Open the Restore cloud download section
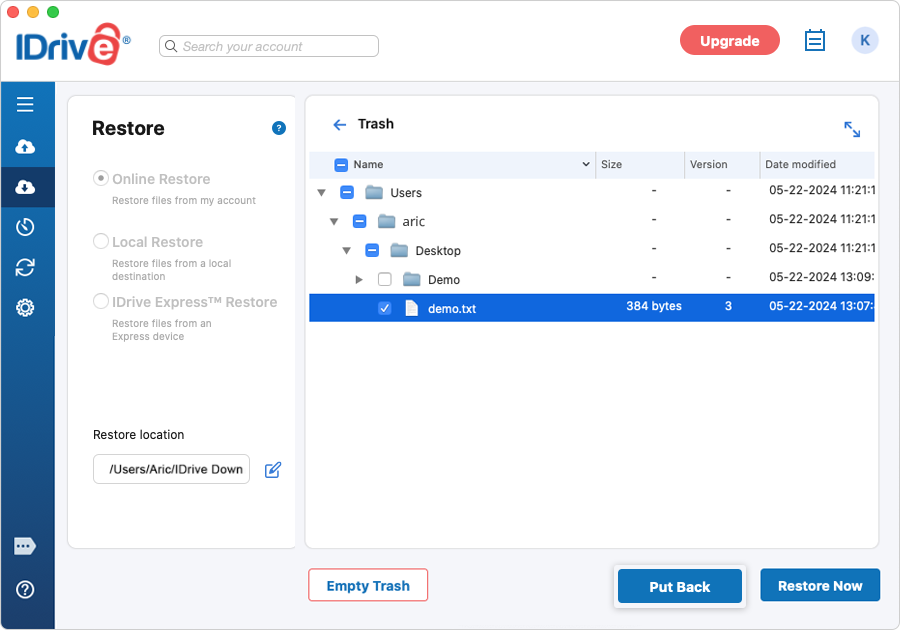The image size is (900, 630). [25, 187]
